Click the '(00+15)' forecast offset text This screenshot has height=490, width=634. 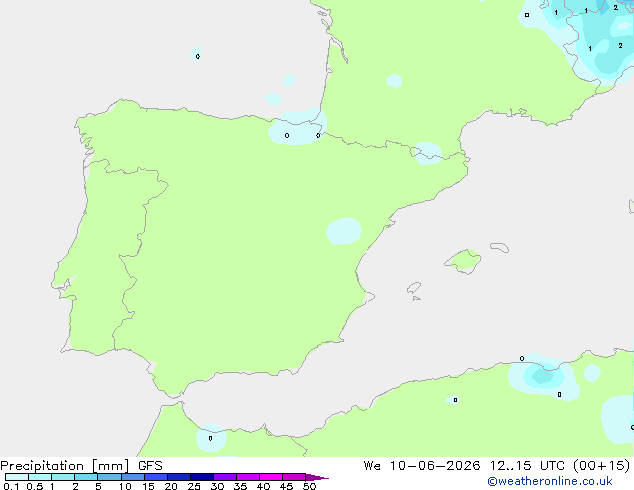(x=602, y=466)
